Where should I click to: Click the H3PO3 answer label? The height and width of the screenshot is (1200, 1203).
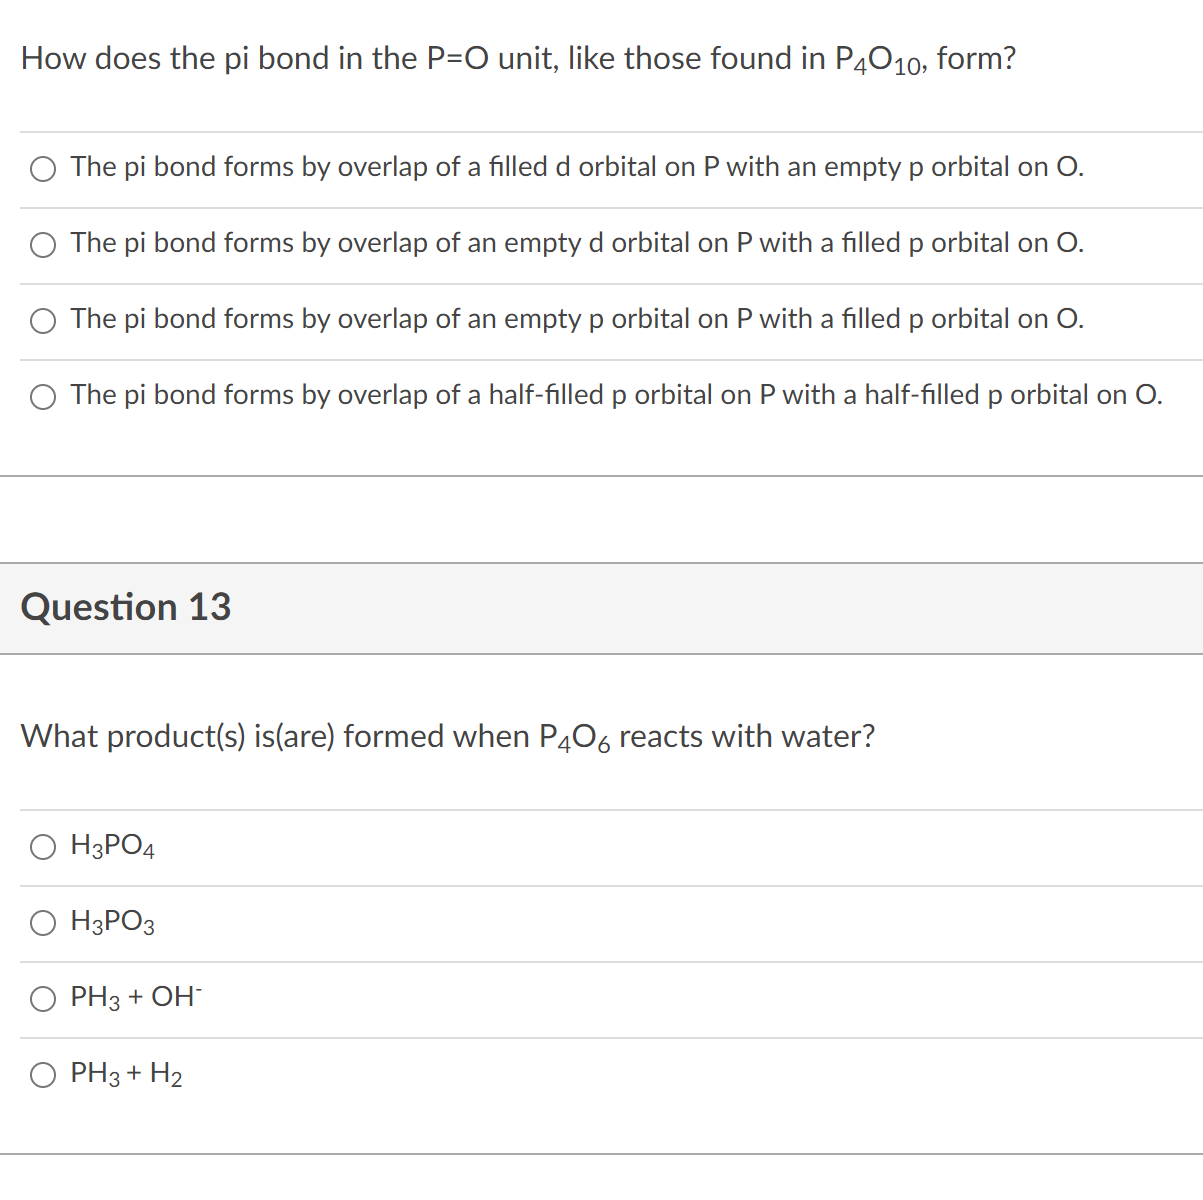pos(113,922)
